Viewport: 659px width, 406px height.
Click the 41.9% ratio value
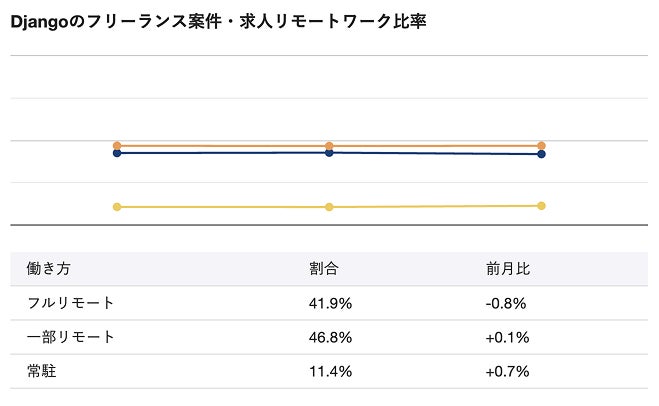point(330,303)
